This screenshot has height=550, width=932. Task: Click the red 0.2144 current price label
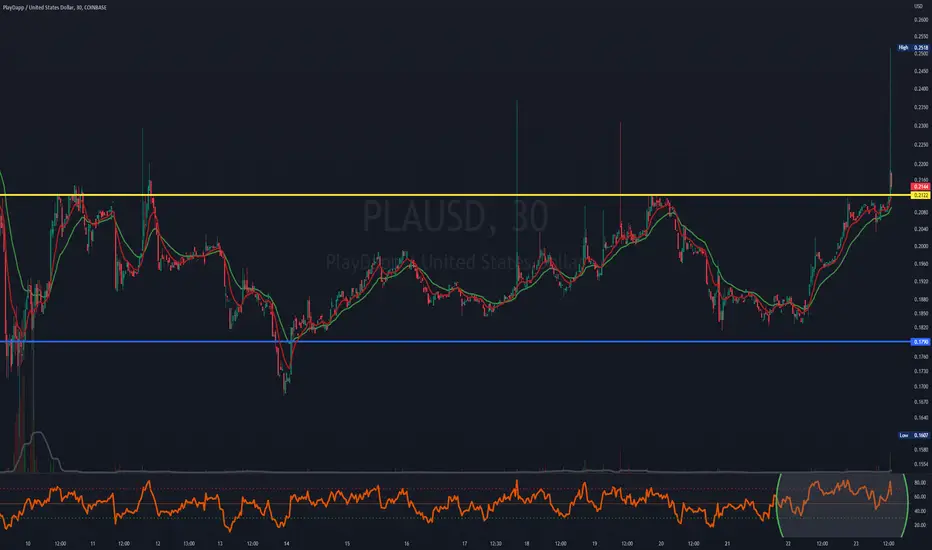point(921,187)
